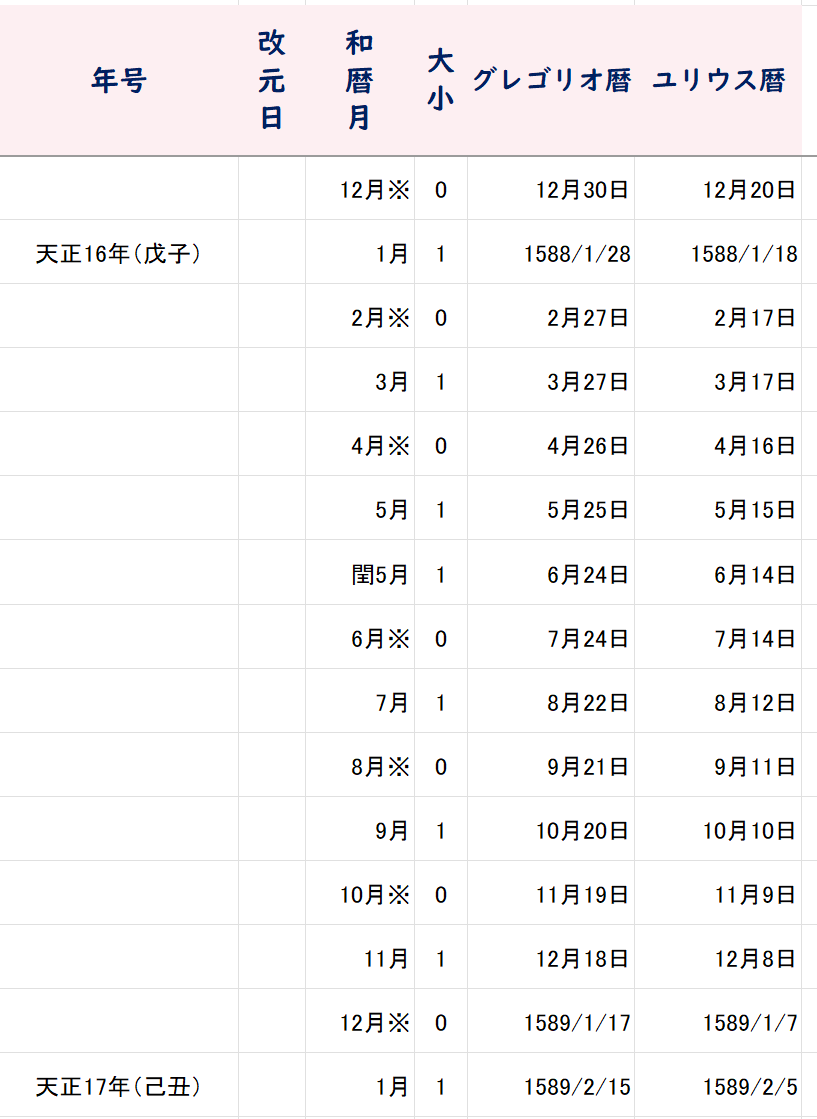Select the 10月※ month cell

(x=360, y=893)
